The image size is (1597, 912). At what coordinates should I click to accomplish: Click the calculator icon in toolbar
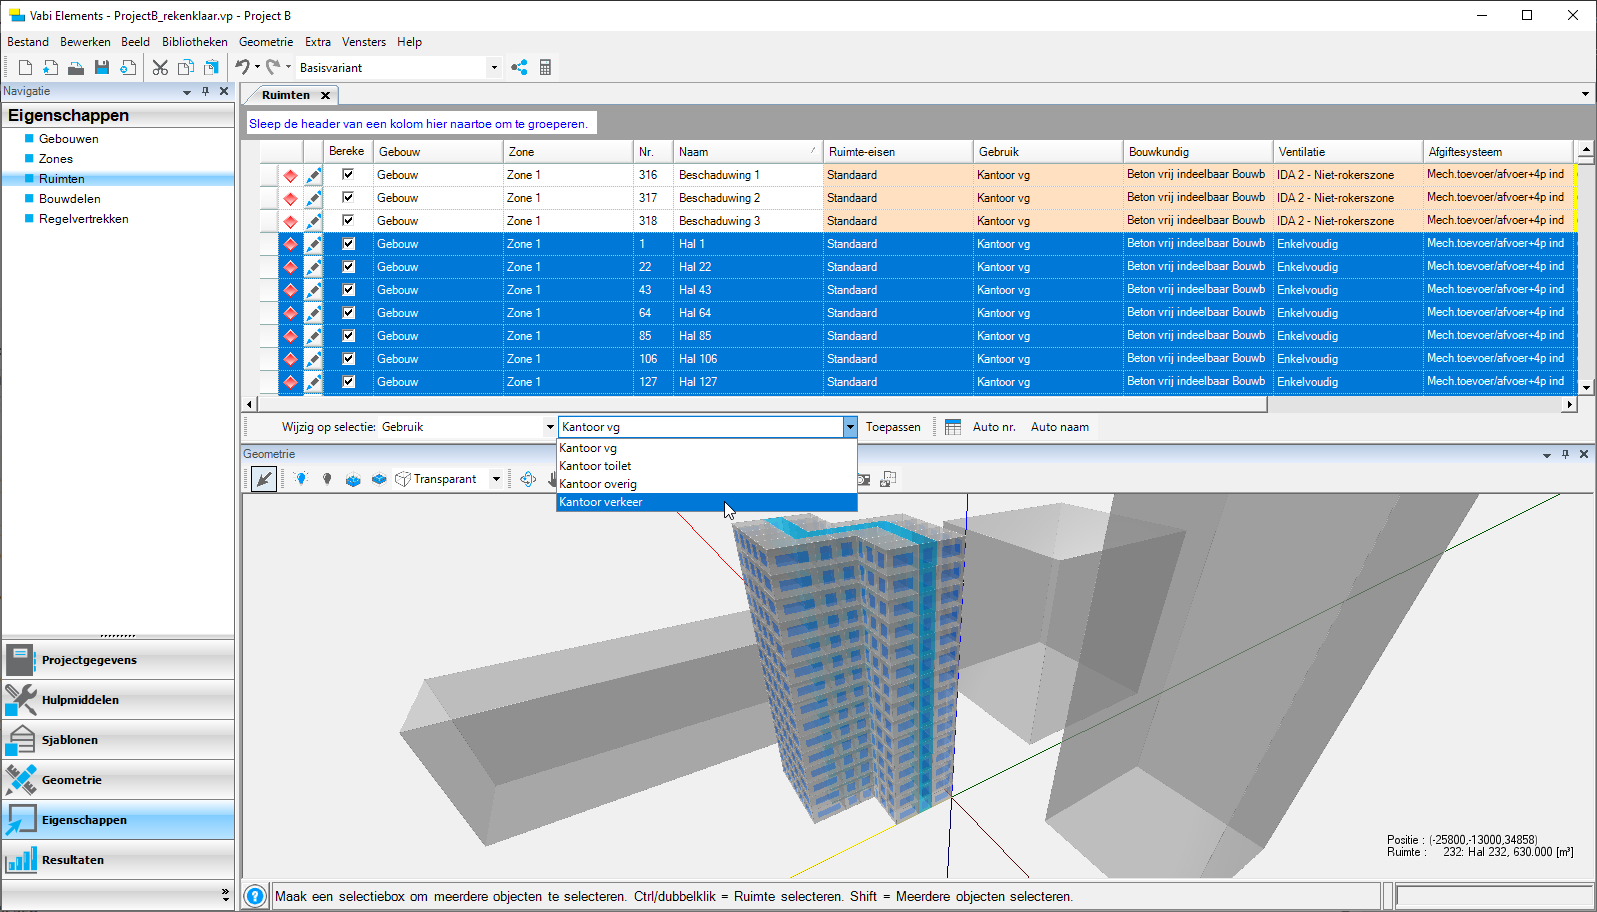coord(545,67)
